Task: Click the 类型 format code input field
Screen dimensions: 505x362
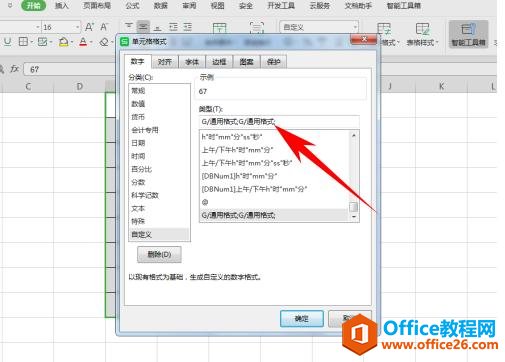Action: pyautogui.click(x=279, y=122)
